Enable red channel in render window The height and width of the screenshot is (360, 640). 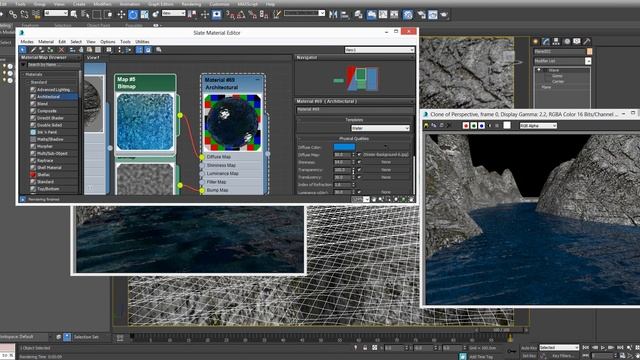466,126
